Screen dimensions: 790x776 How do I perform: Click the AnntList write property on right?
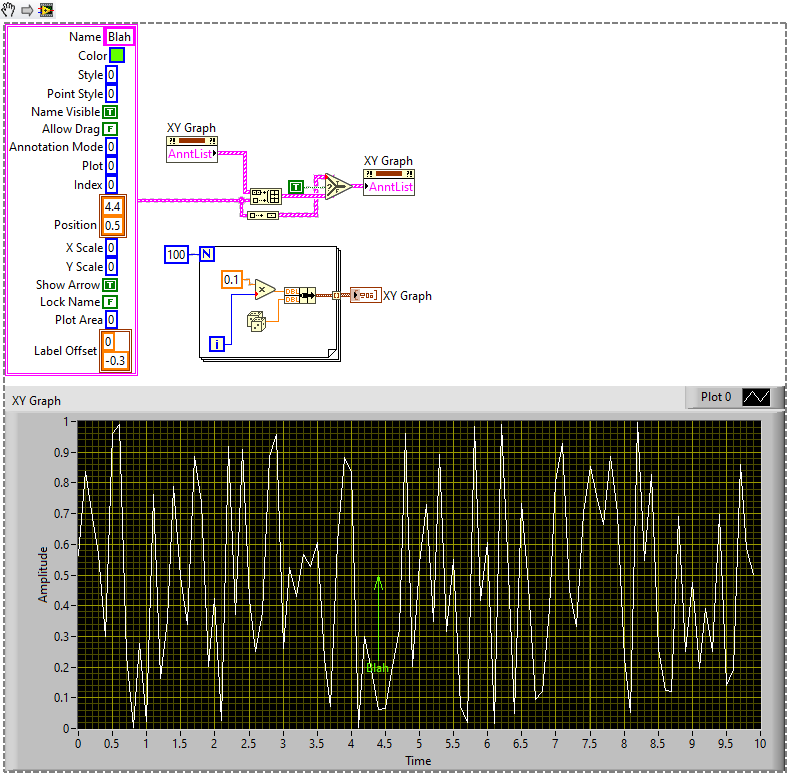pyautogui.click(x=389, y=187)
